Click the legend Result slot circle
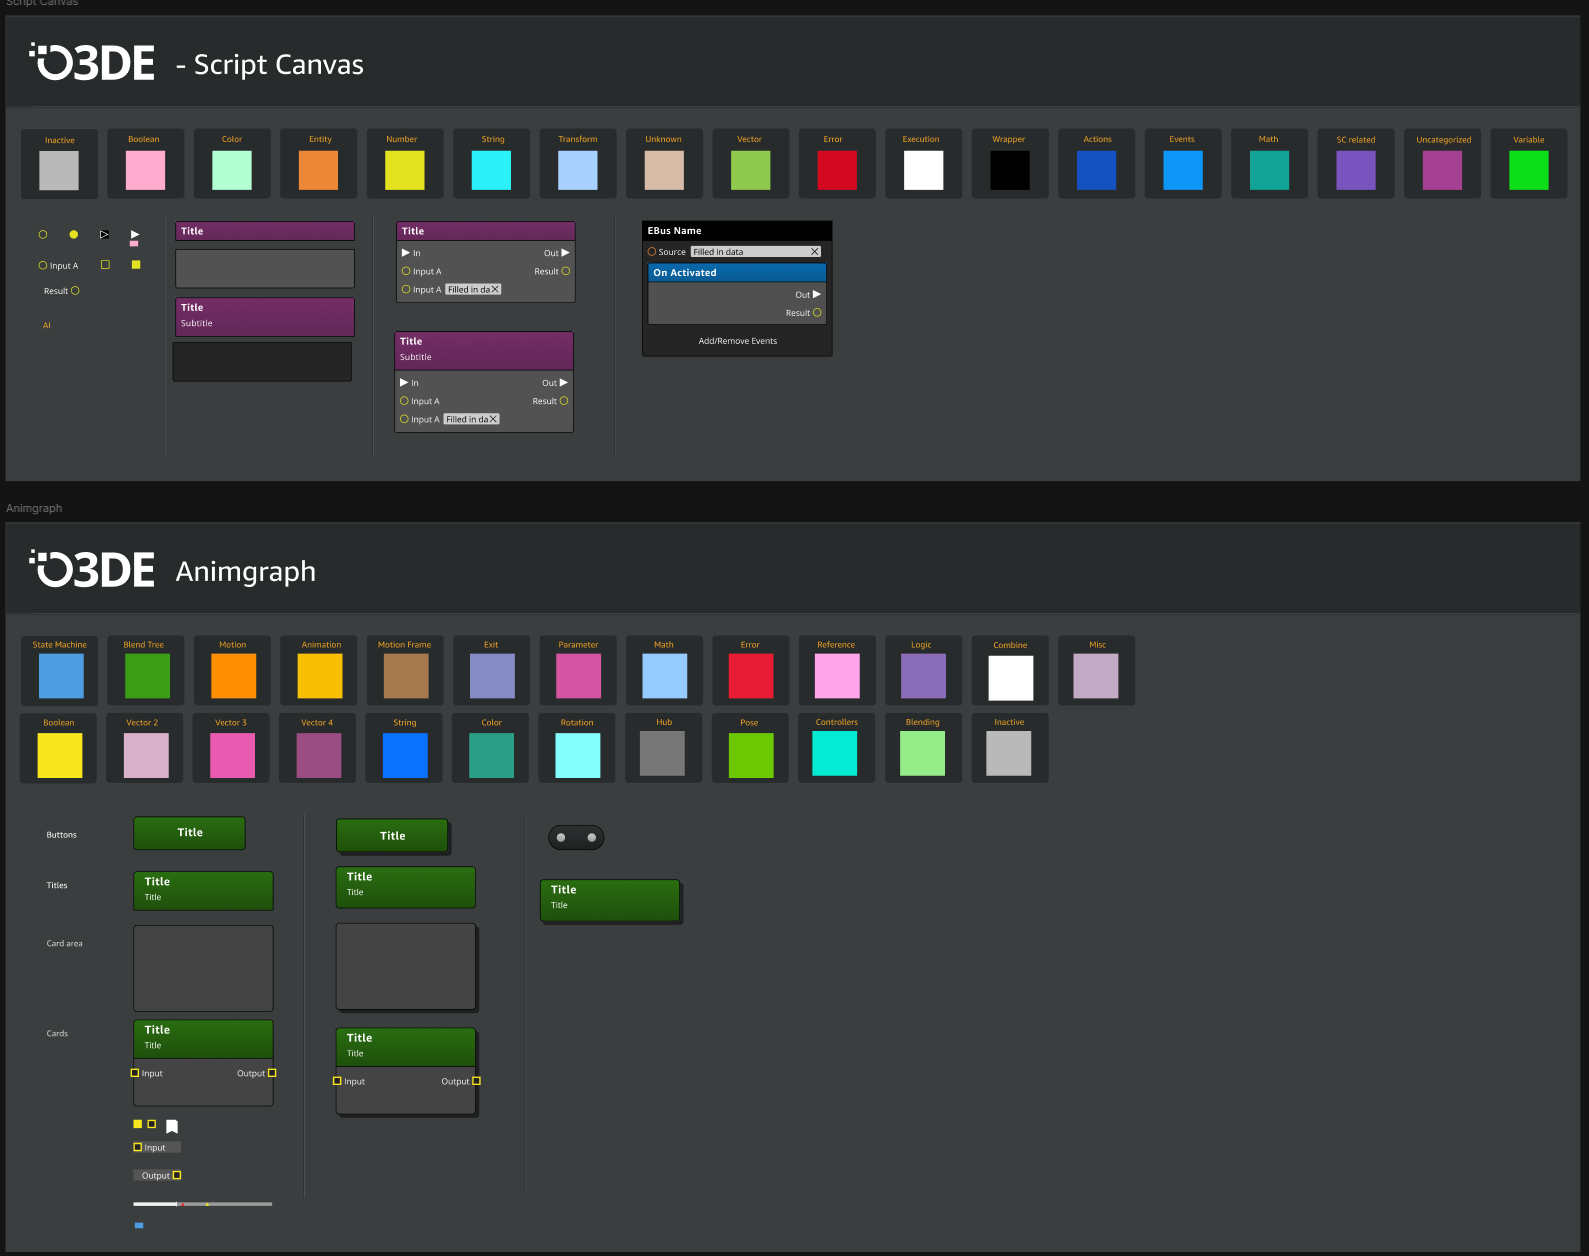Viewport: 1589px width, 1256px height. [75, 291]
